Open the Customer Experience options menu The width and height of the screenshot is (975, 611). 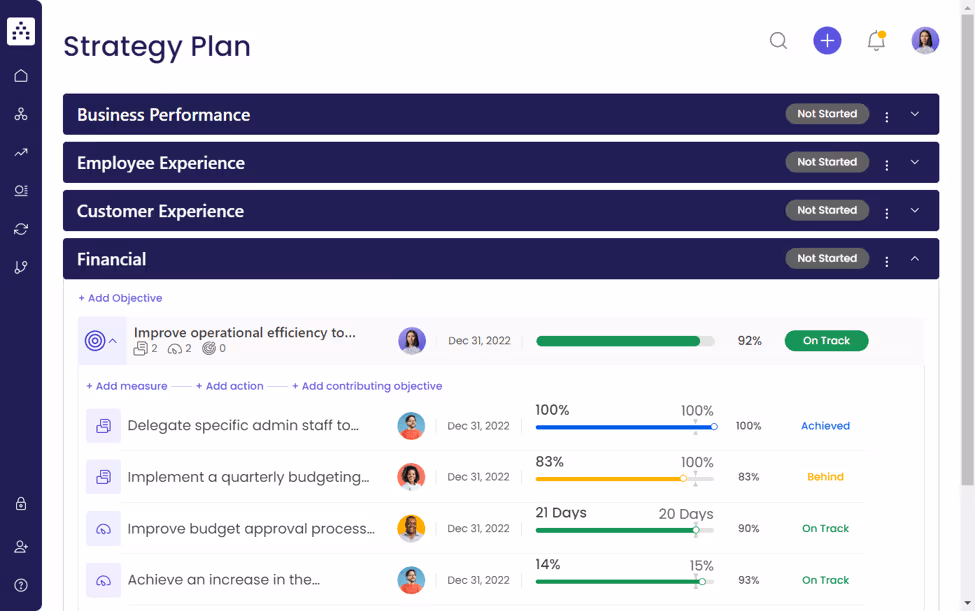pyautogui.click(x=886, y=210)
